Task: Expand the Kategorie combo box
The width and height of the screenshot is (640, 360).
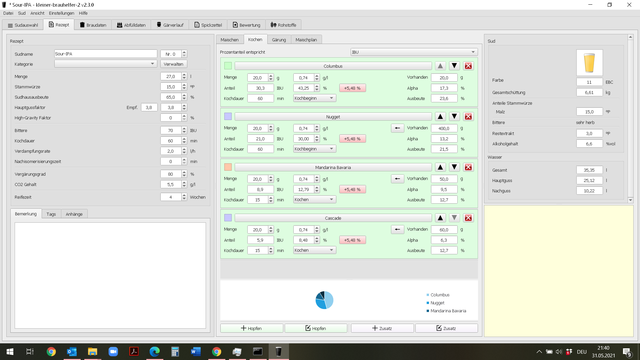Action: tap(105, 64)
